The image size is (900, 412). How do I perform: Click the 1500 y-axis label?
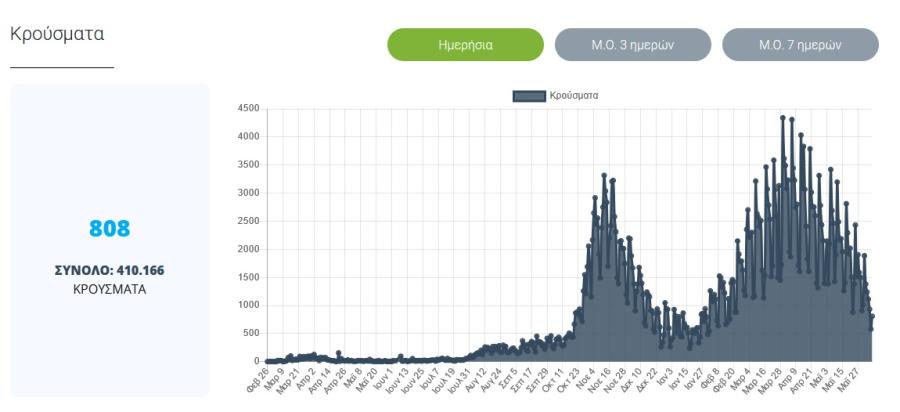pyautogui.click(x=248, y=277)
